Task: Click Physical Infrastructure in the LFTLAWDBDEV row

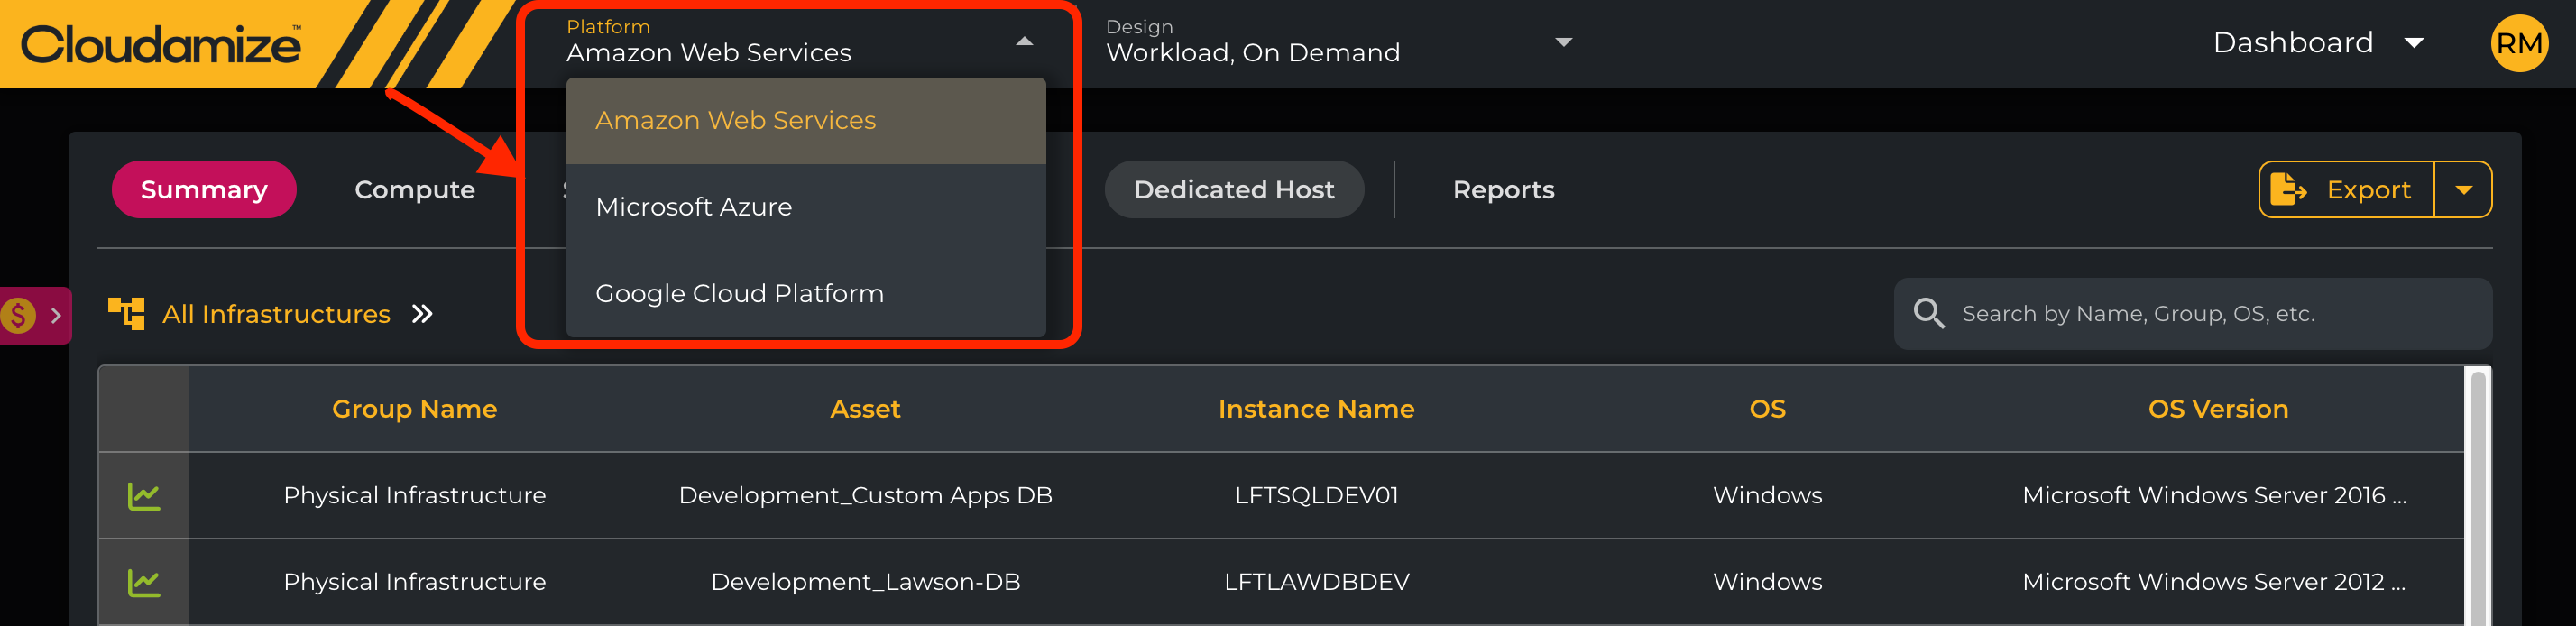Action: pos(414,582)
